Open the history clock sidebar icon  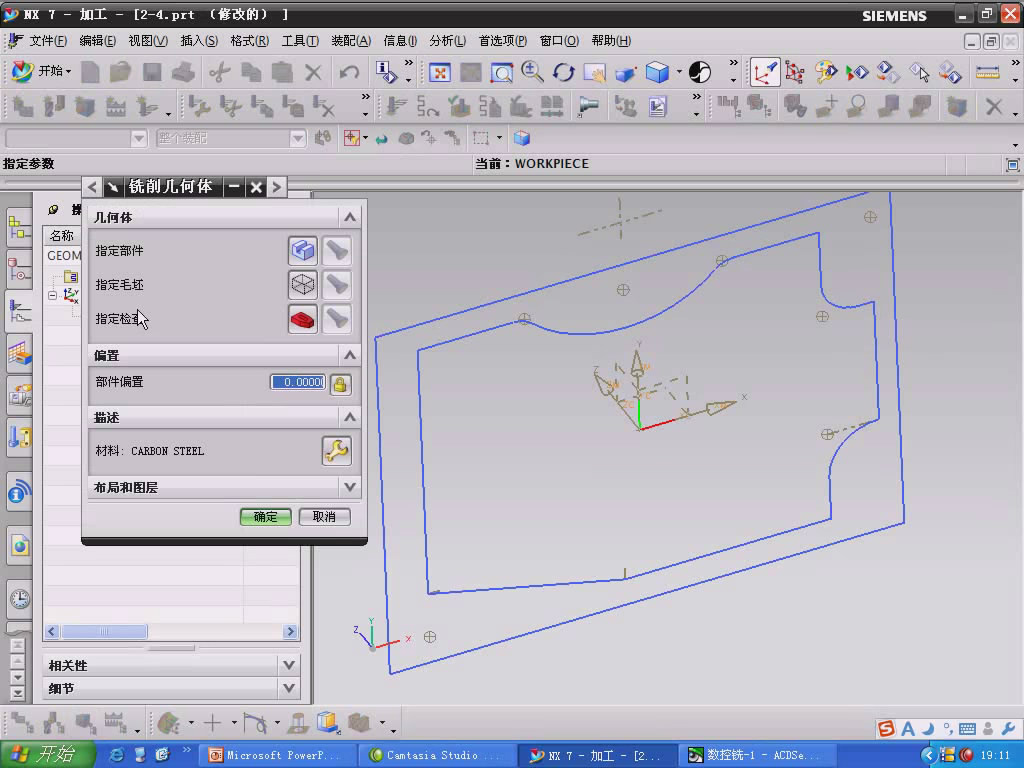tap(20, 598)
